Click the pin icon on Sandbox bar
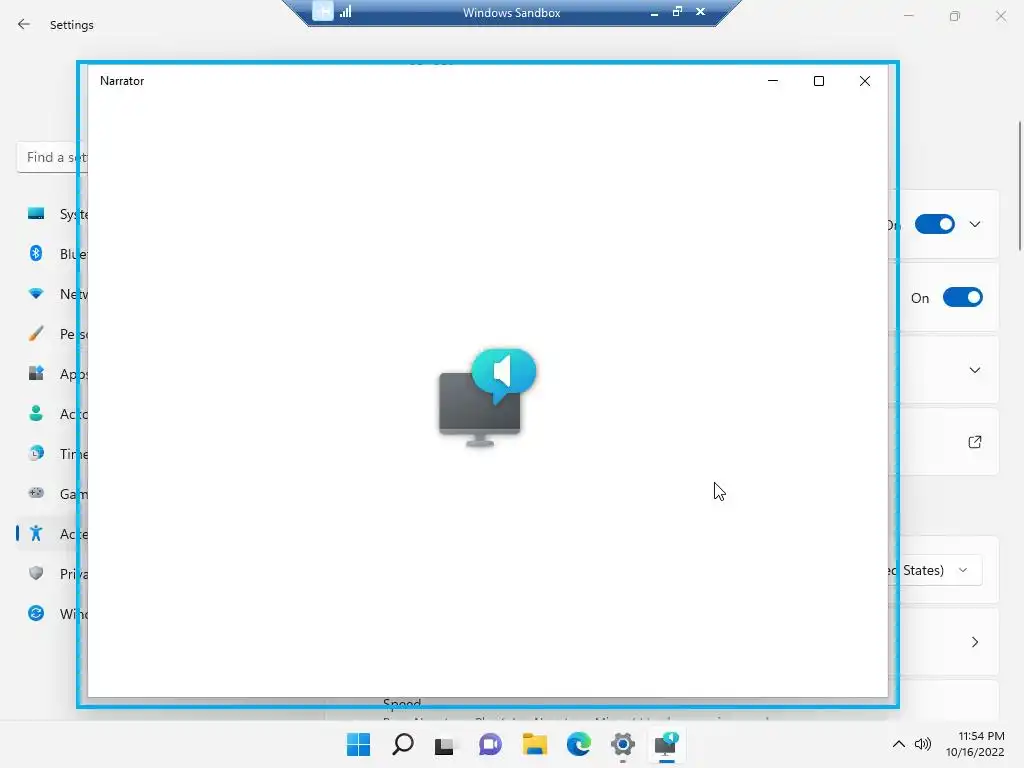The image size is (1024, 768). (x=323, y=11)
